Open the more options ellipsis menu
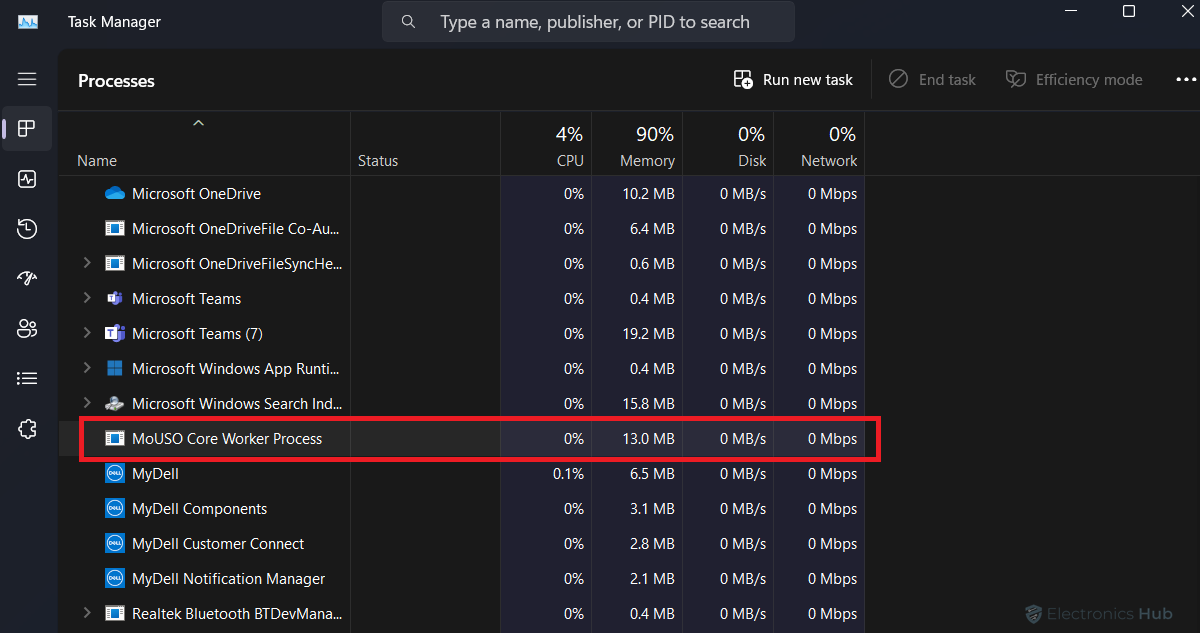 point(1185,79)
